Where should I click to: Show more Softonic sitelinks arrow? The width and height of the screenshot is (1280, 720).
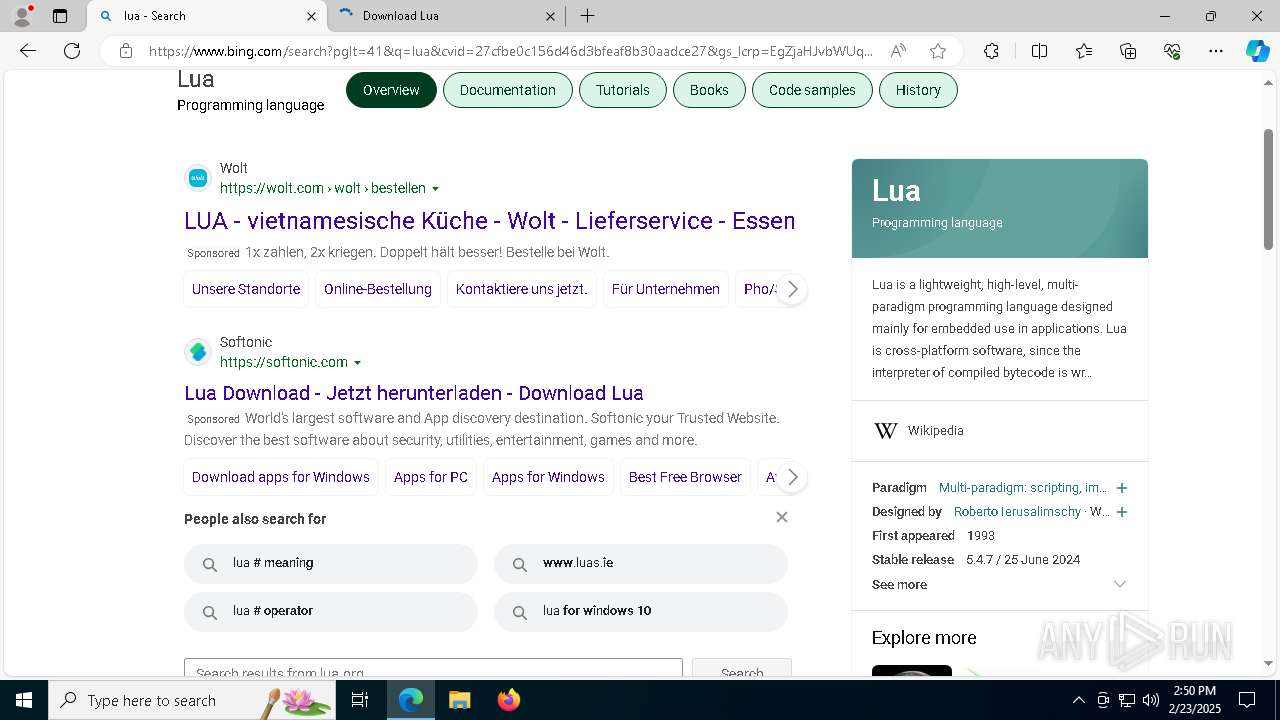(x=792, y=477)
